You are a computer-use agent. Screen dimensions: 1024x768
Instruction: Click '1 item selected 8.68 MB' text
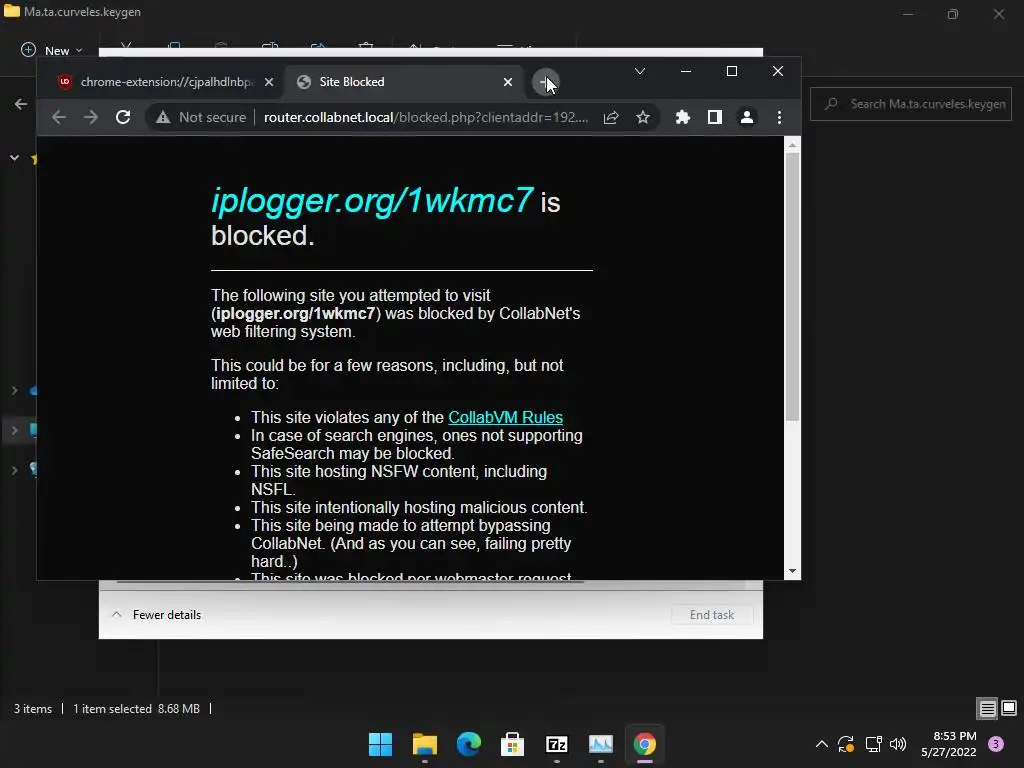tap(136, 709)
